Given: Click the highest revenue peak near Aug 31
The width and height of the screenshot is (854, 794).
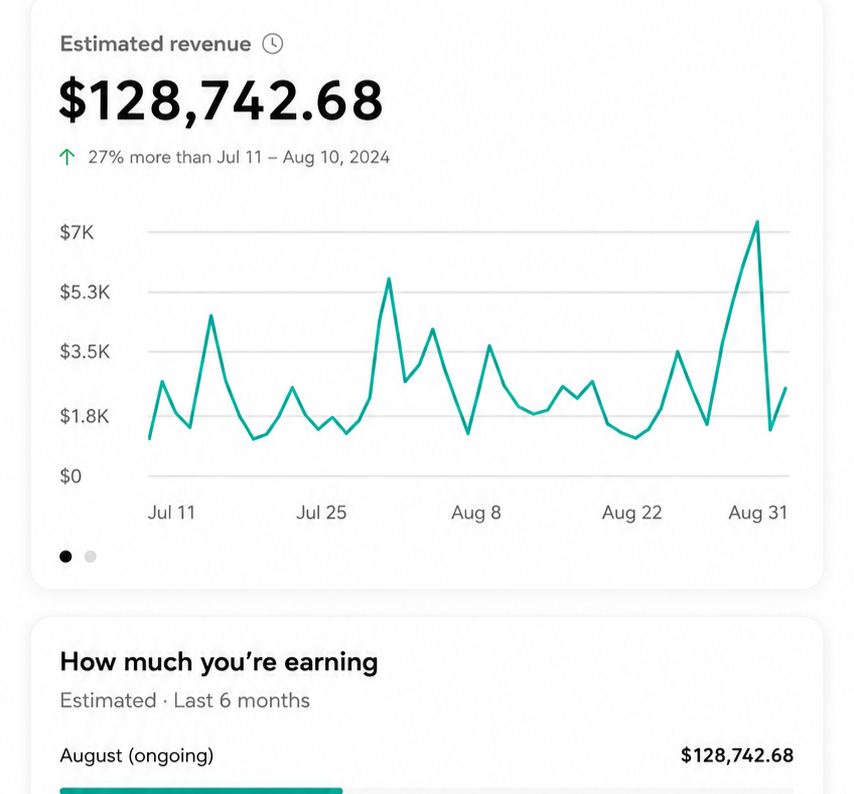Looking at the screenshot, I should pyautogui.click(x=757, y=222).
